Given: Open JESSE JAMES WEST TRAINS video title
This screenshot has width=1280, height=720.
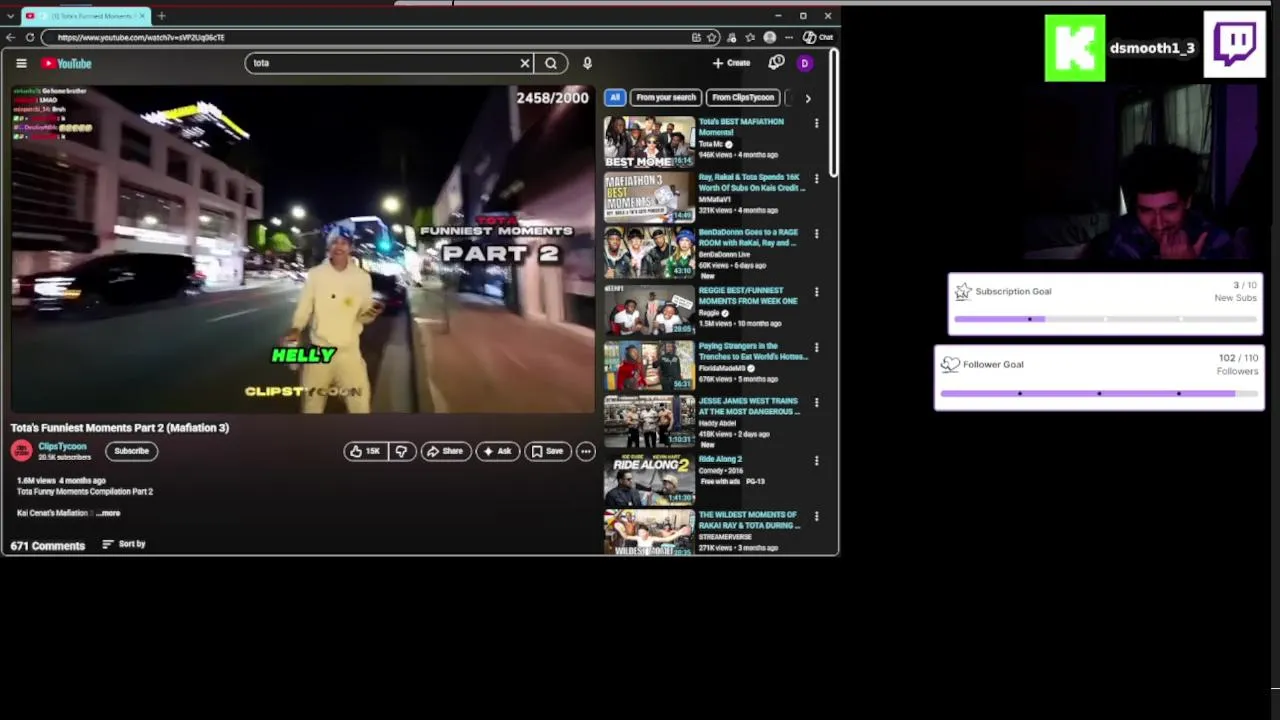Looking at the screenshot, I should 749,406.
